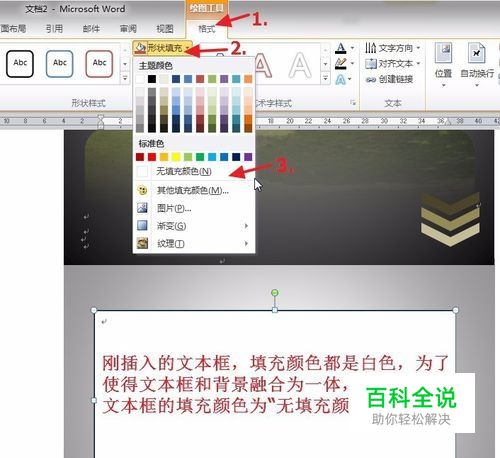Viewport: 500px width, 458px height.
Task: Open the 位置 position dropdown
Action: coord(443,65)
